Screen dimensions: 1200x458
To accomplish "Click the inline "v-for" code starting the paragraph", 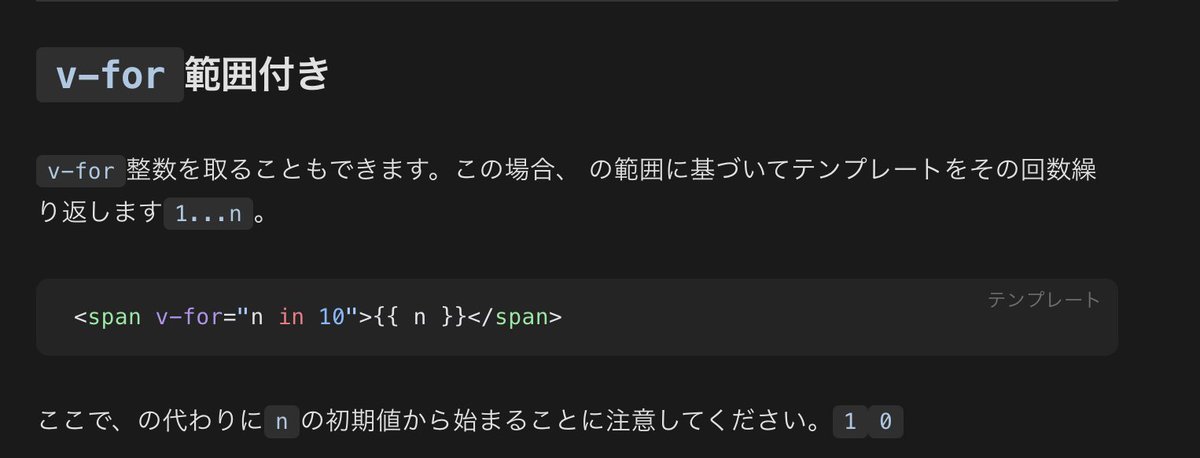I will pos(81,171).
